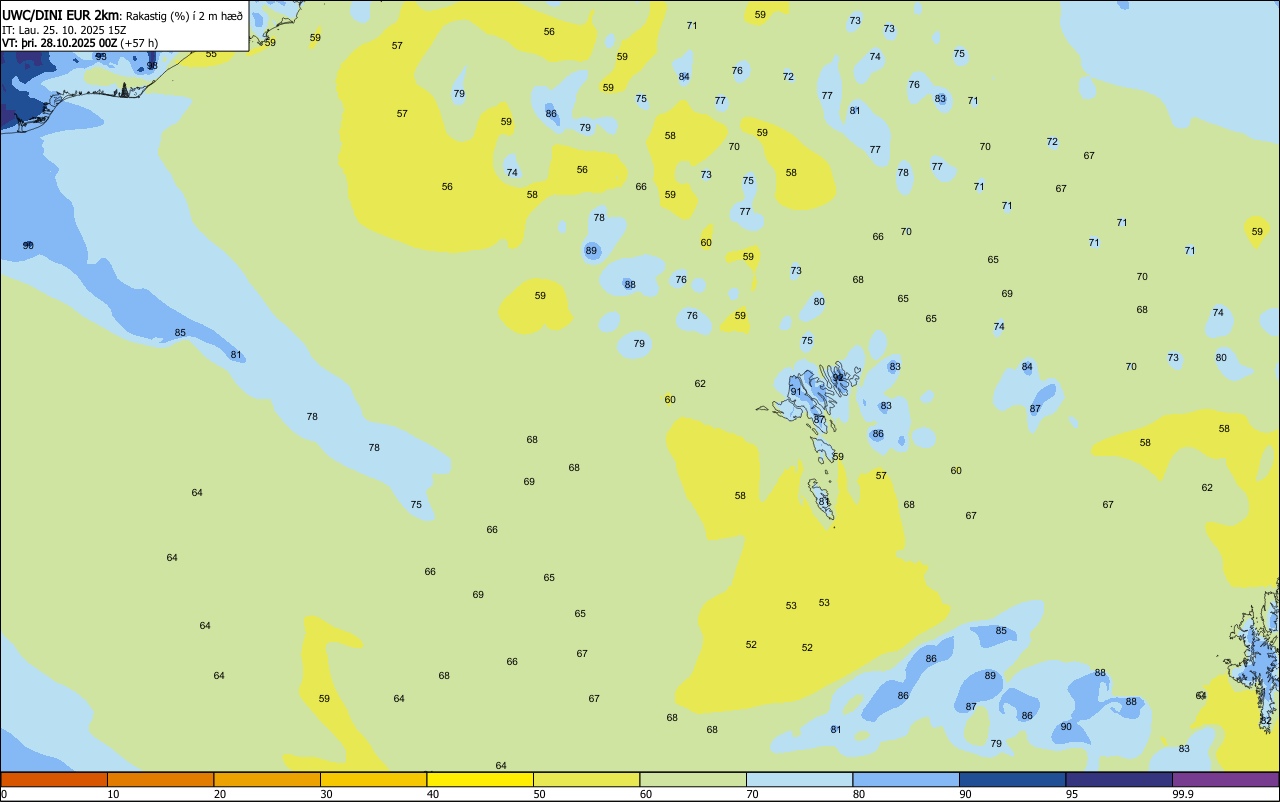Select the purple legend swatch above 99.9

(1225, 779)
